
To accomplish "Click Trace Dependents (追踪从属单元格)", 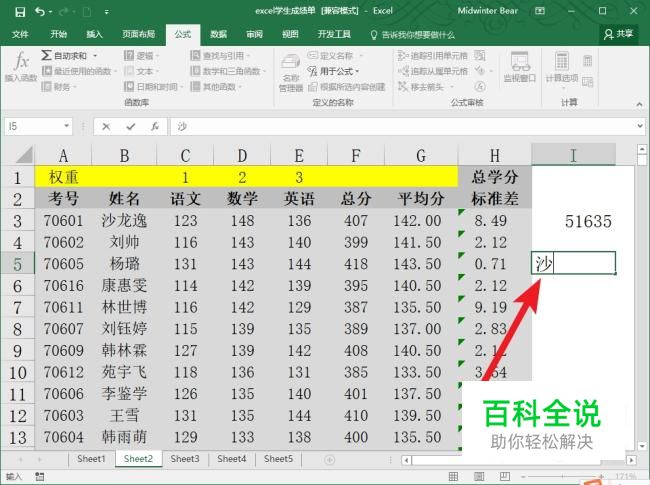I will [x=432, y=71].
